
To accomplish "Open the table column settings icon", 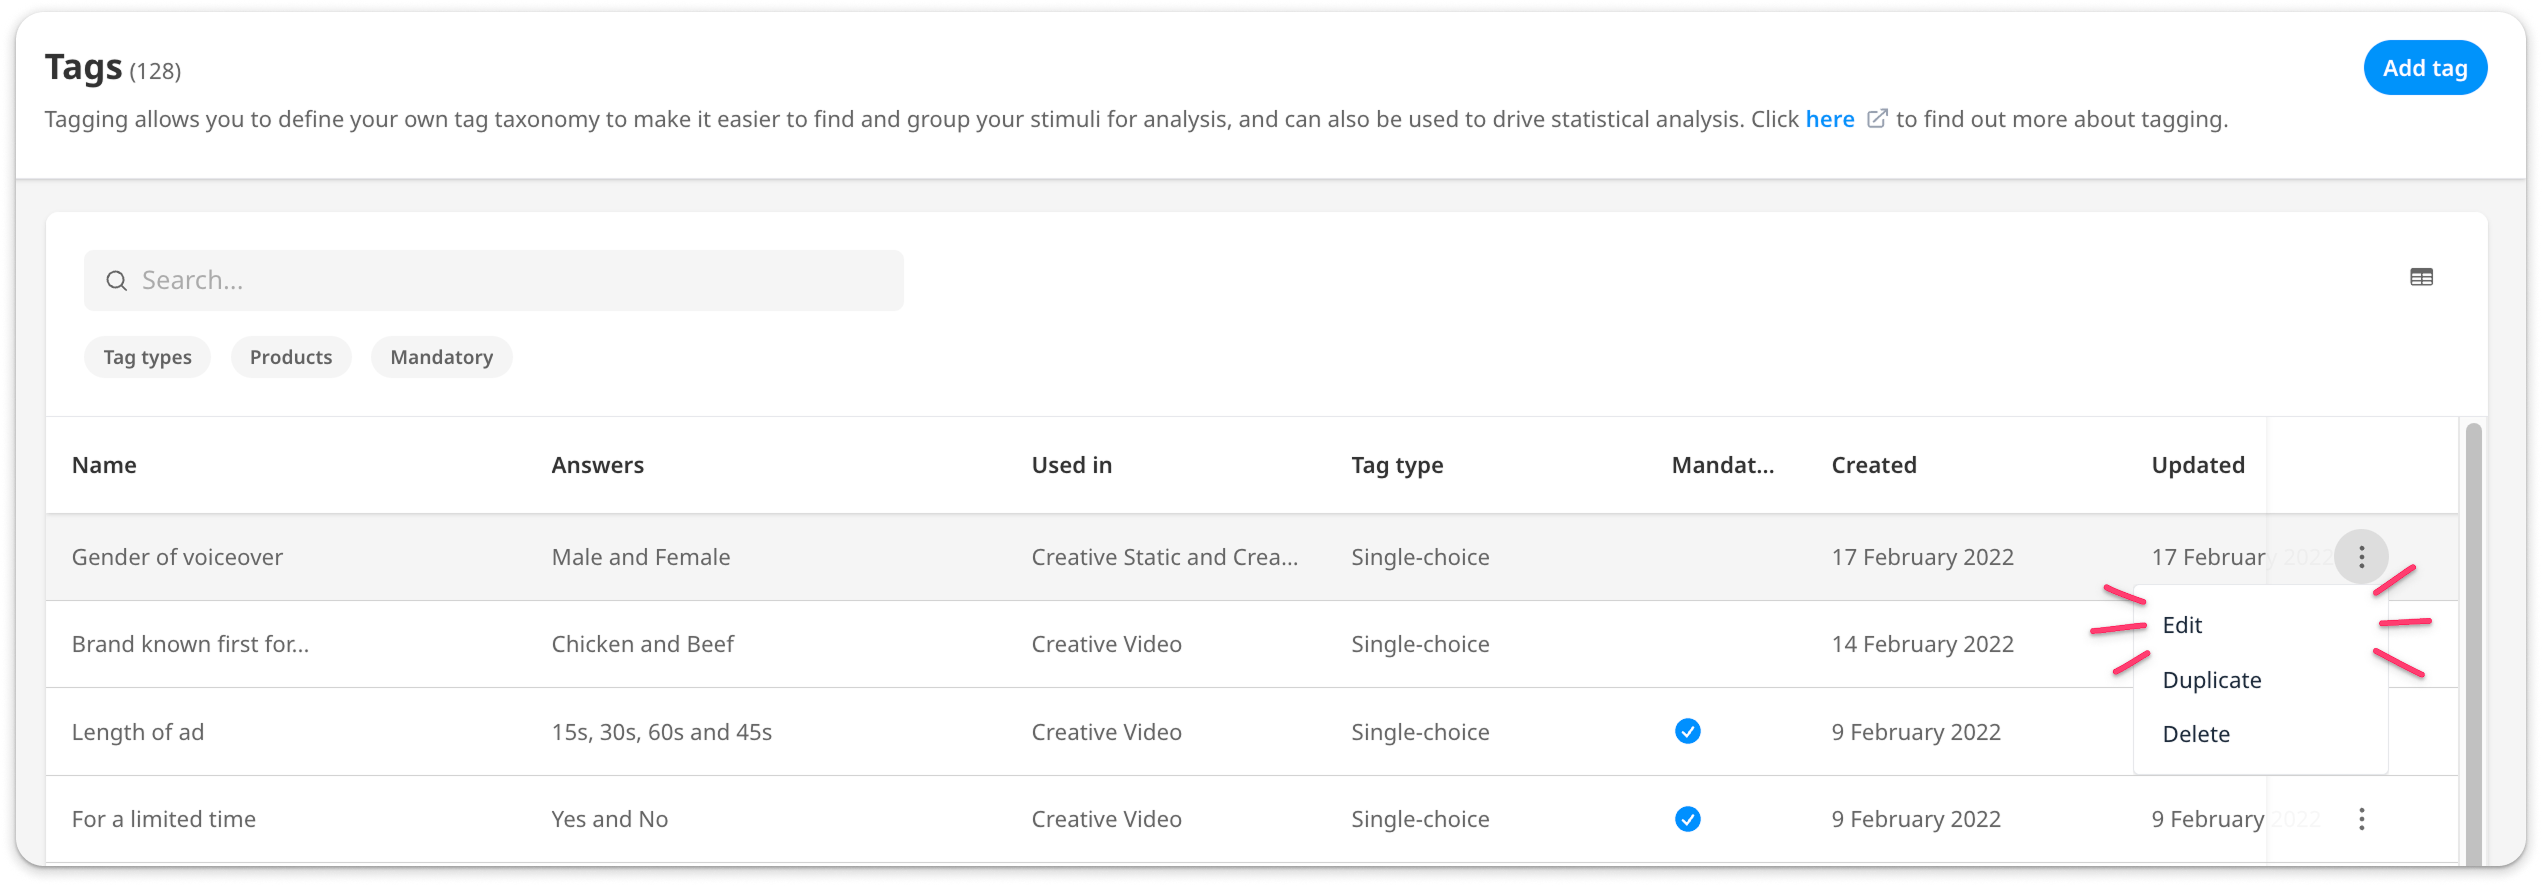I will click(x=2421, y=278).
